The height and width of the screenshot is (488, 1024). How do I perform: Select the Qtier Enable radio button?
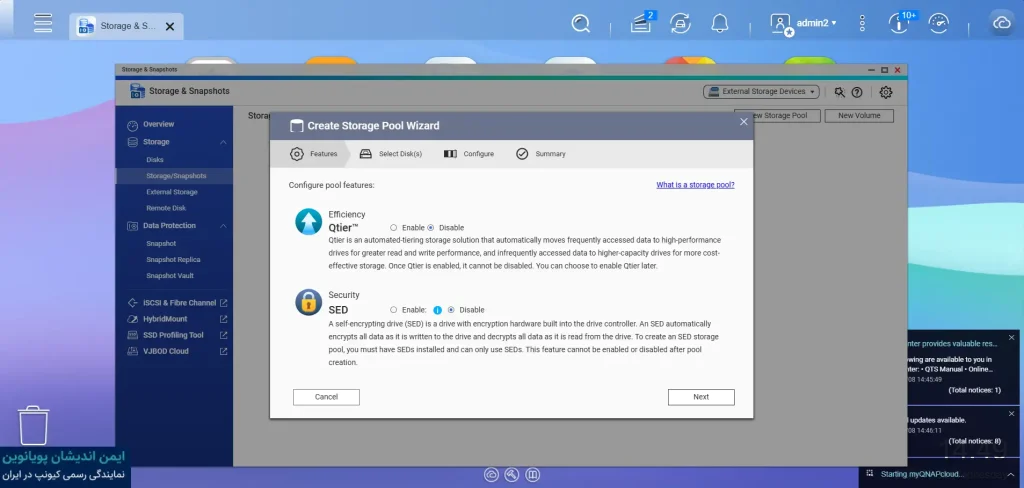pyautogui.click(x=394, y=228)
